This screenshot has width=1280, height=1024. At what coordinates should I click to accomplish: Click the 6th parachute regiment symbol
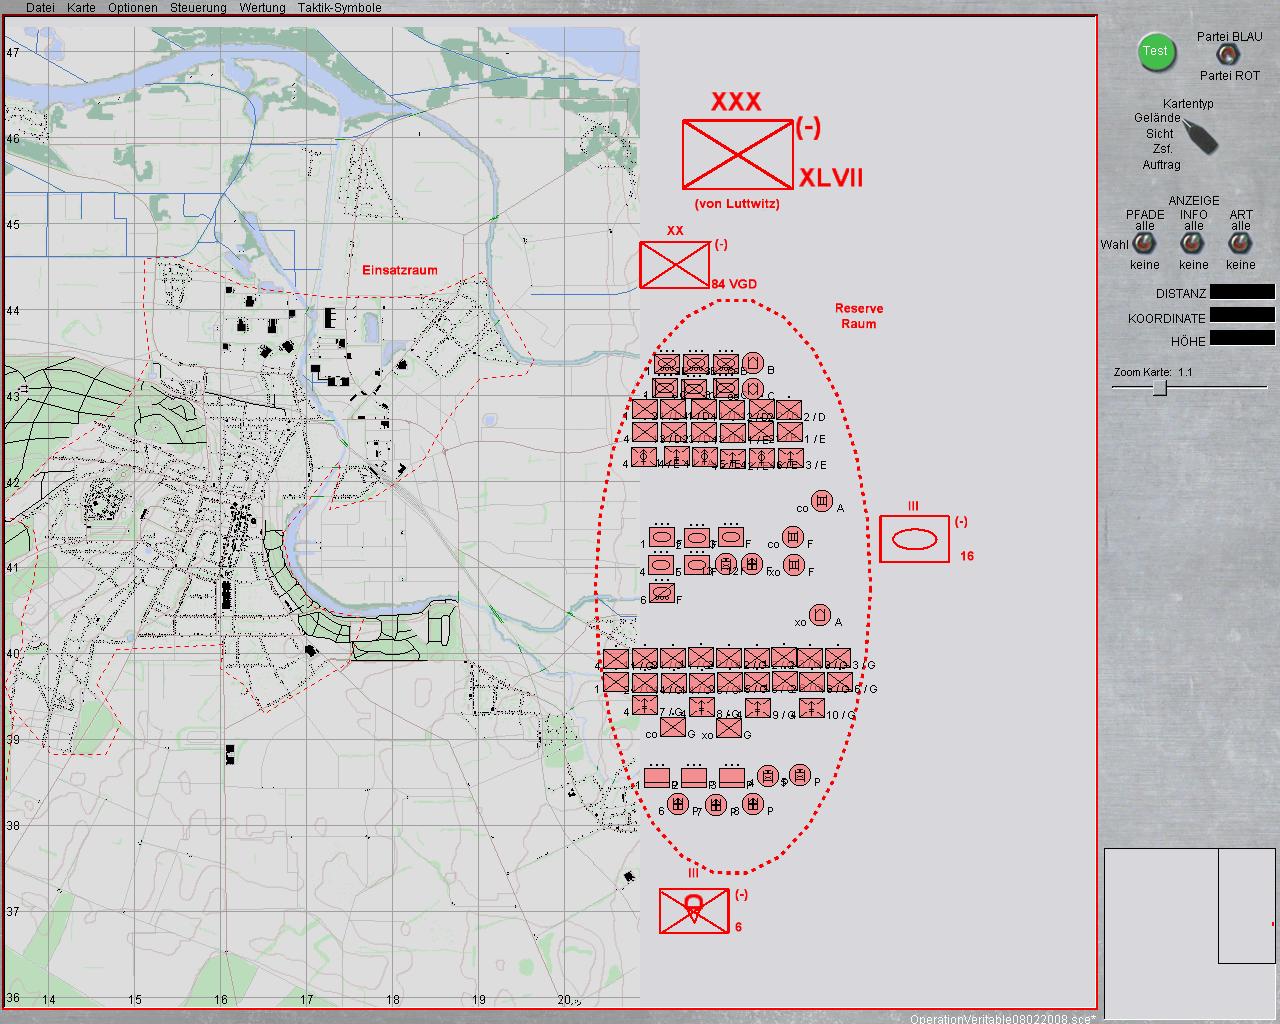pos(693,910)
